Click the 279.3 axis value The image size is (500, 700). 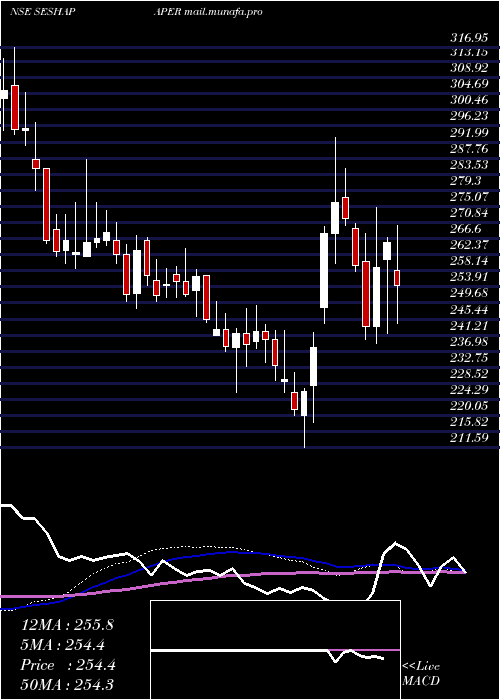(x=466, y=181)
